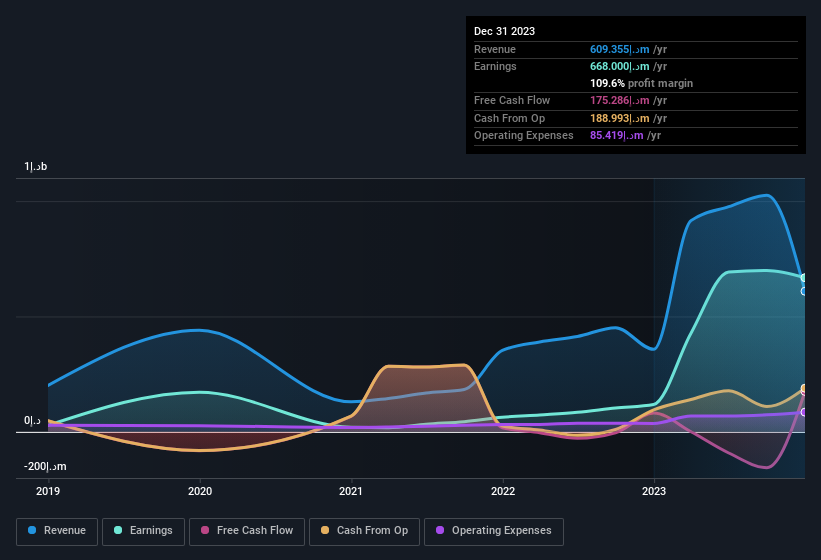Toggle the Free Cash Flow legend button

click(247, 531)
